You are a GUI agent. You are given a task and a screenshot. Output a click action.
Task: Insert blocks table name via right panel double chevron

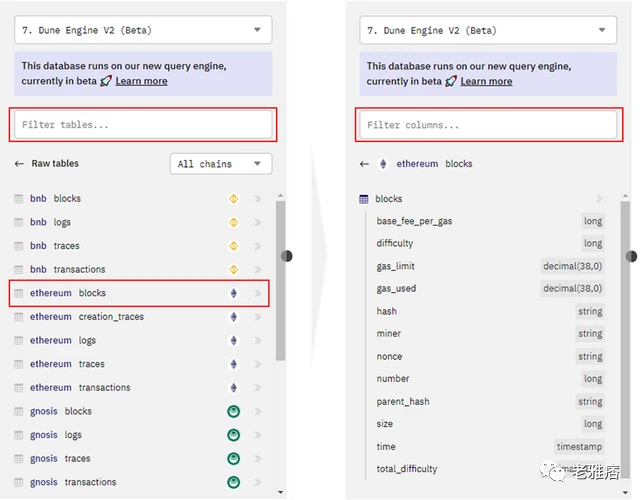coord(599,199)
